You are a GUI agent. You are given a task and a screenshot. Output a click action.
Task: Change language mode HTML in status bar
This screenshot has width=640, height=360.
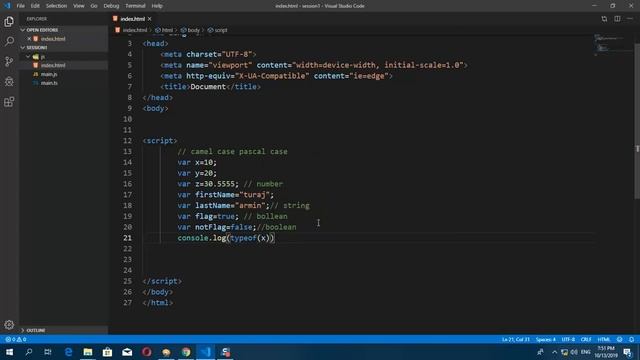pyautogui.click(x=604, y=339)
